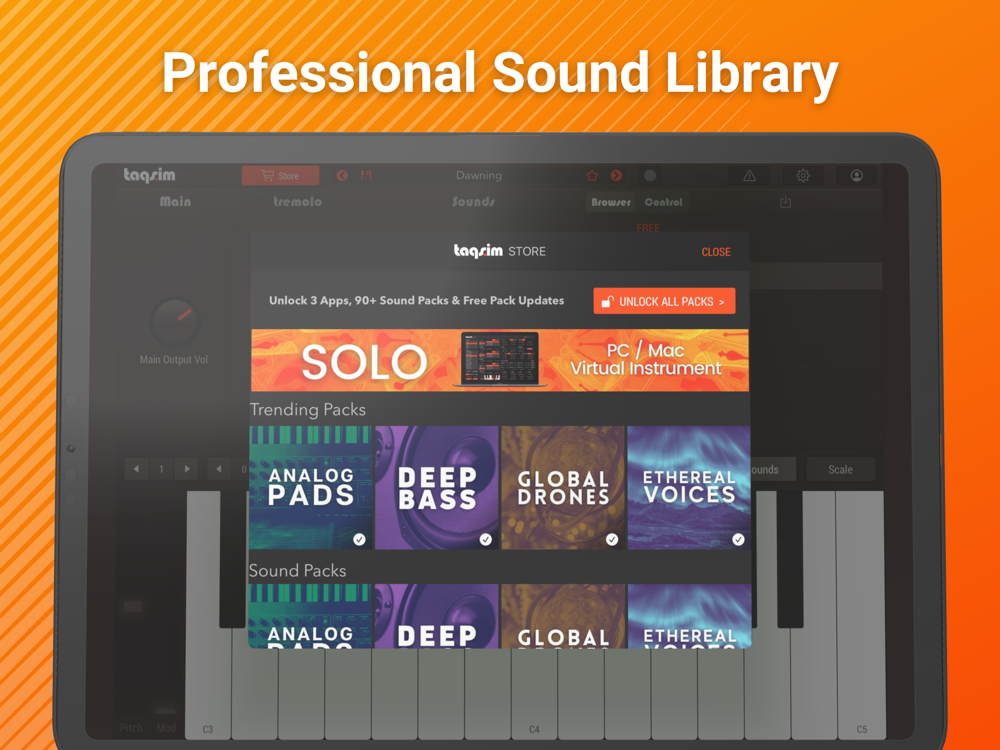Adjust the Main Output Vol knob
The image size is (1000, 750).
tap(175, 323)
